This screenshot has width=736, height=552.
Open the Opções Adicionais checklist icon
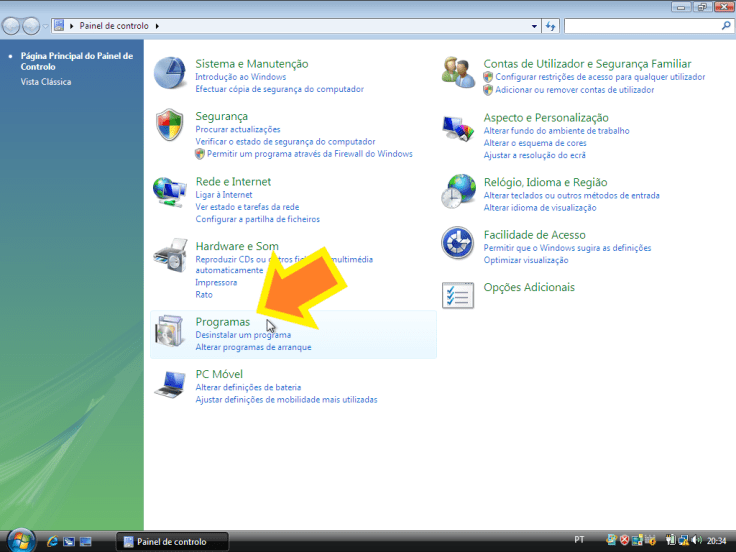[x=458, y=295]
